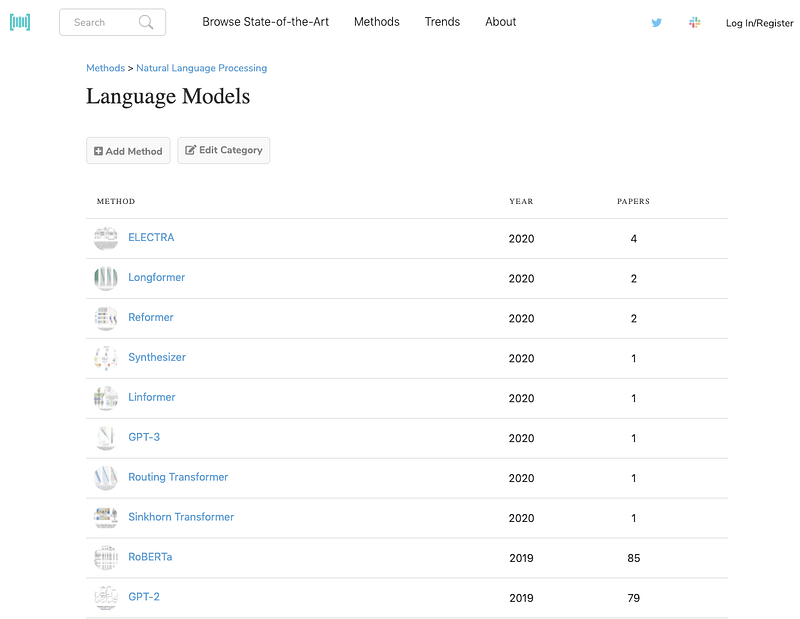
Task: Open the Methods navigation item
Action: coord(376,22)
